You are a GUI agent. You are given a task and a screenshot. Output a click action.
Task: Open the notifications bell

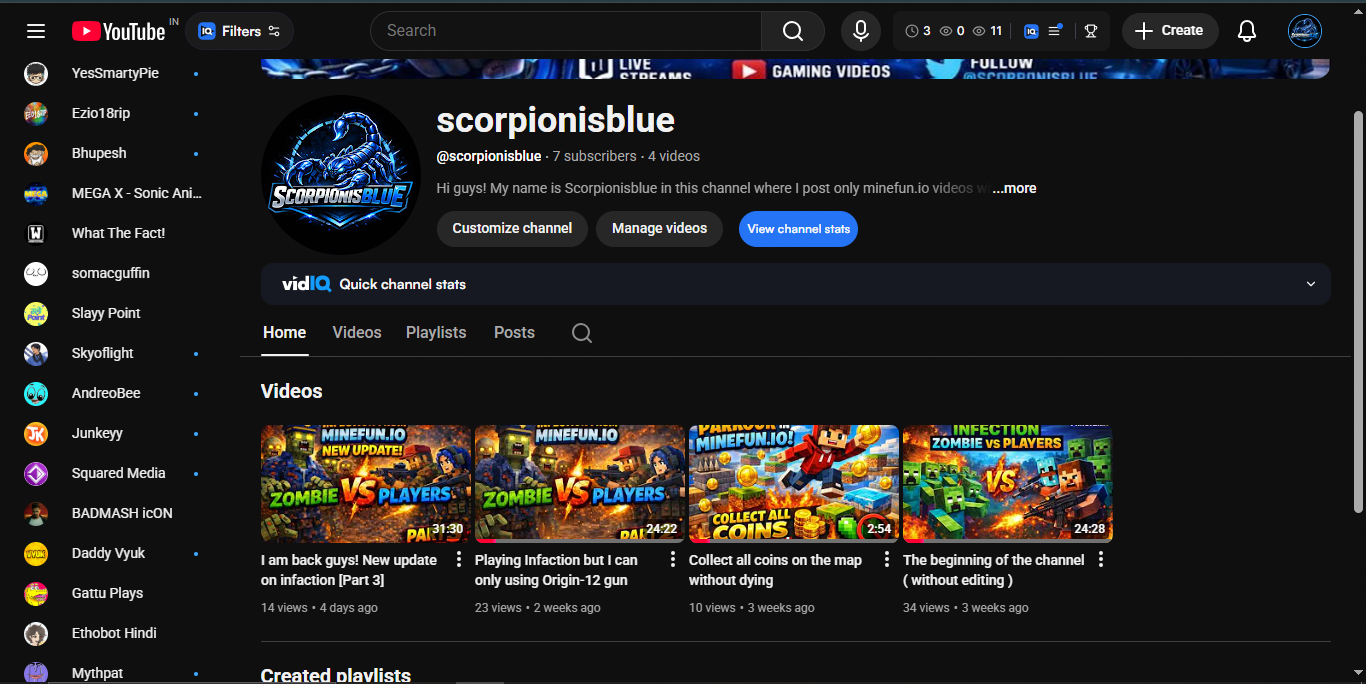pyautogui.click(x=1246, y=31)
